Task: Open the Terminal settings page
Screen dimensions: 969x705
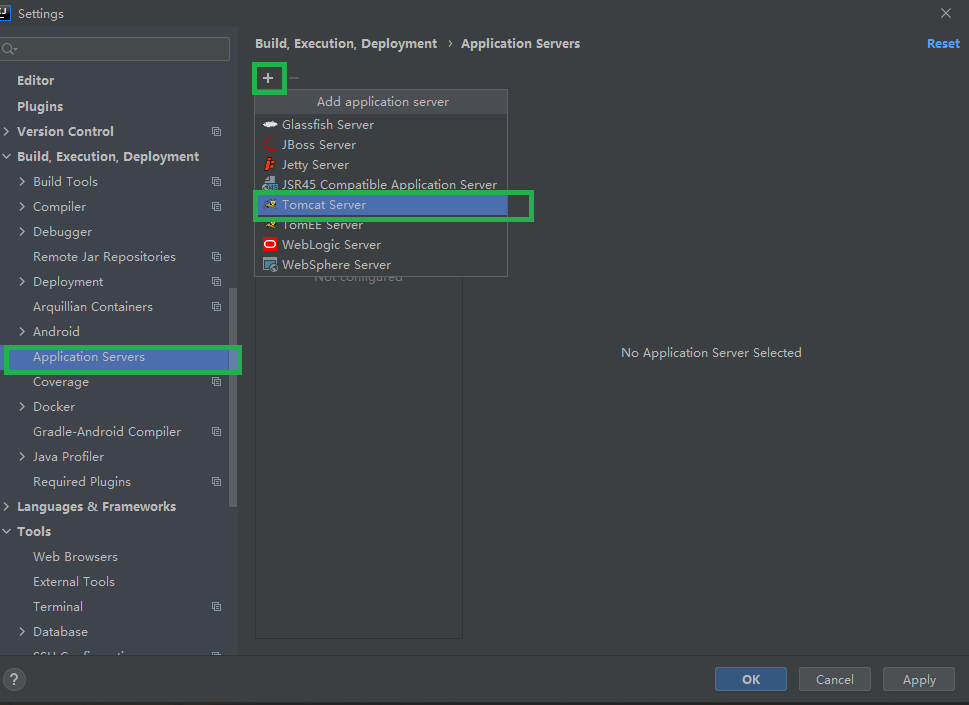Action: coord(58,607)
